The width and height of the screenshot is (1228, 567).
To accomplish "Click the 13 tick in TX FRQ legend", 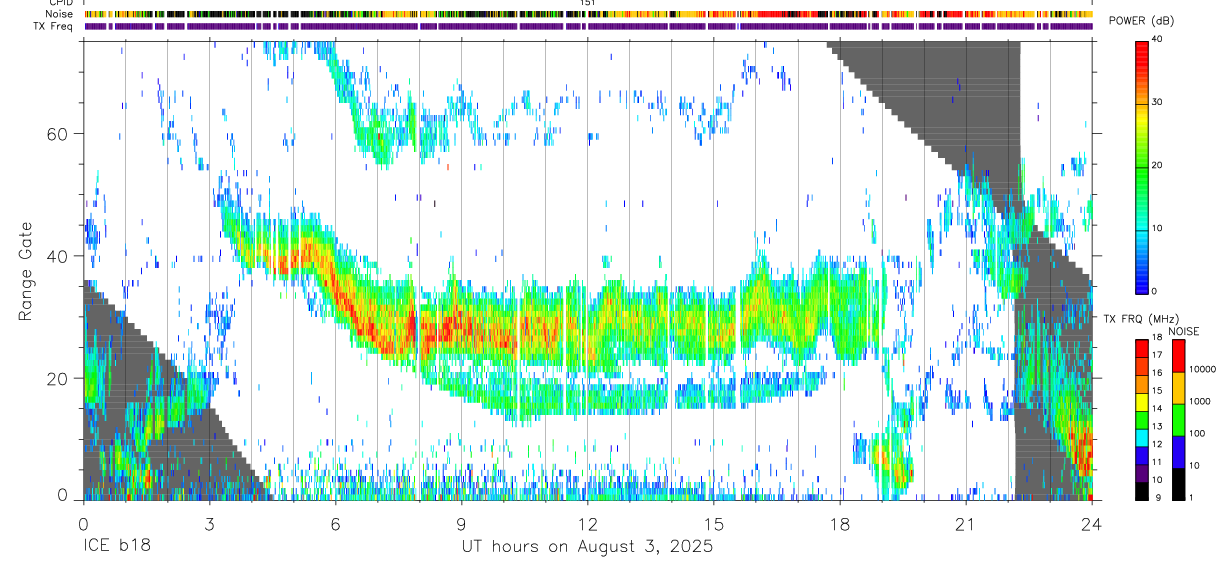I will 1157,426.
